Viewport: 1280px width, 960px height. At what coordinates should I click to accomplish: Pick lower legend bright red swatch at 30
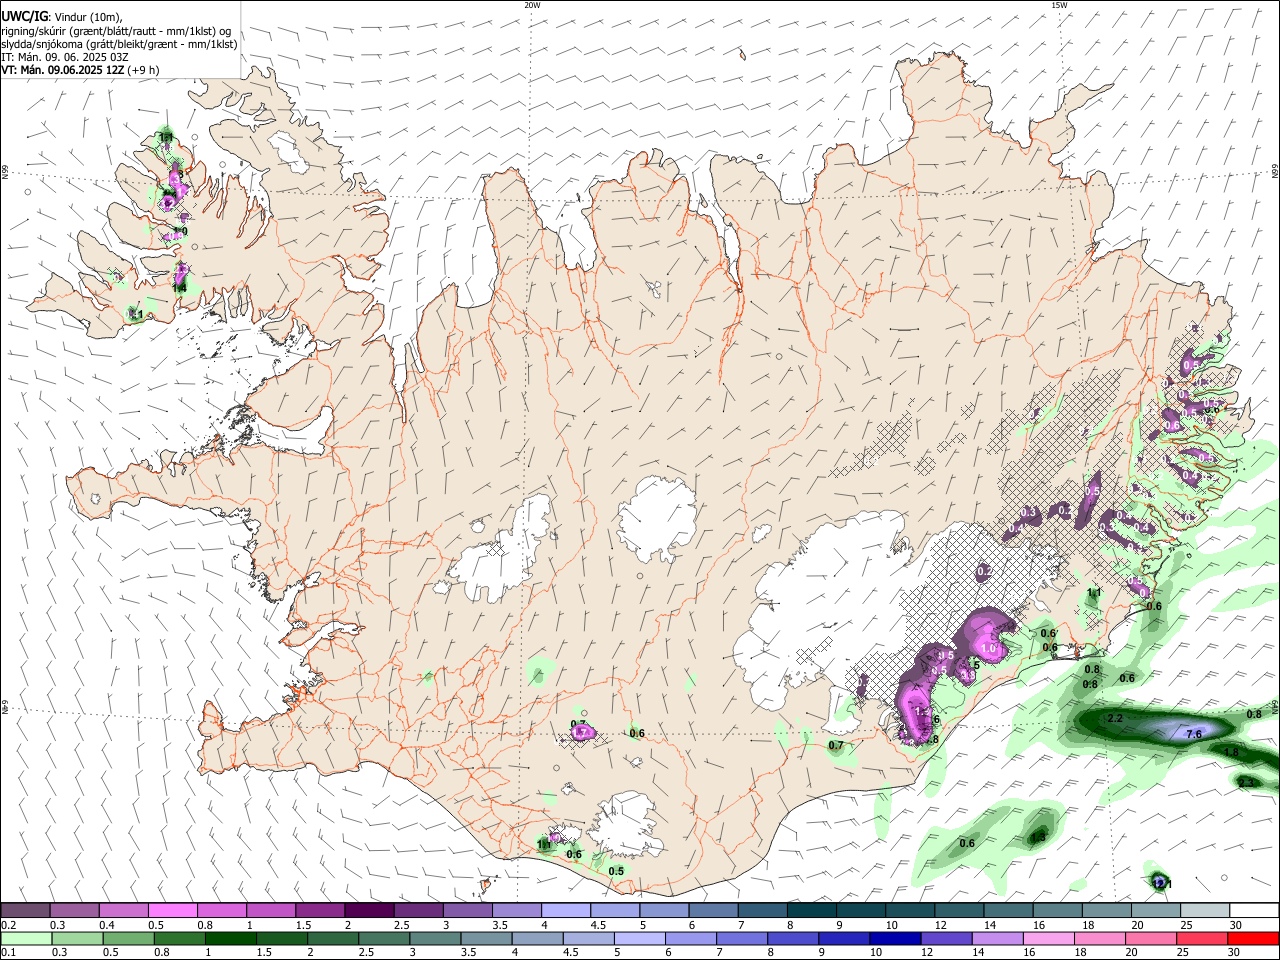click(1254, 938)
